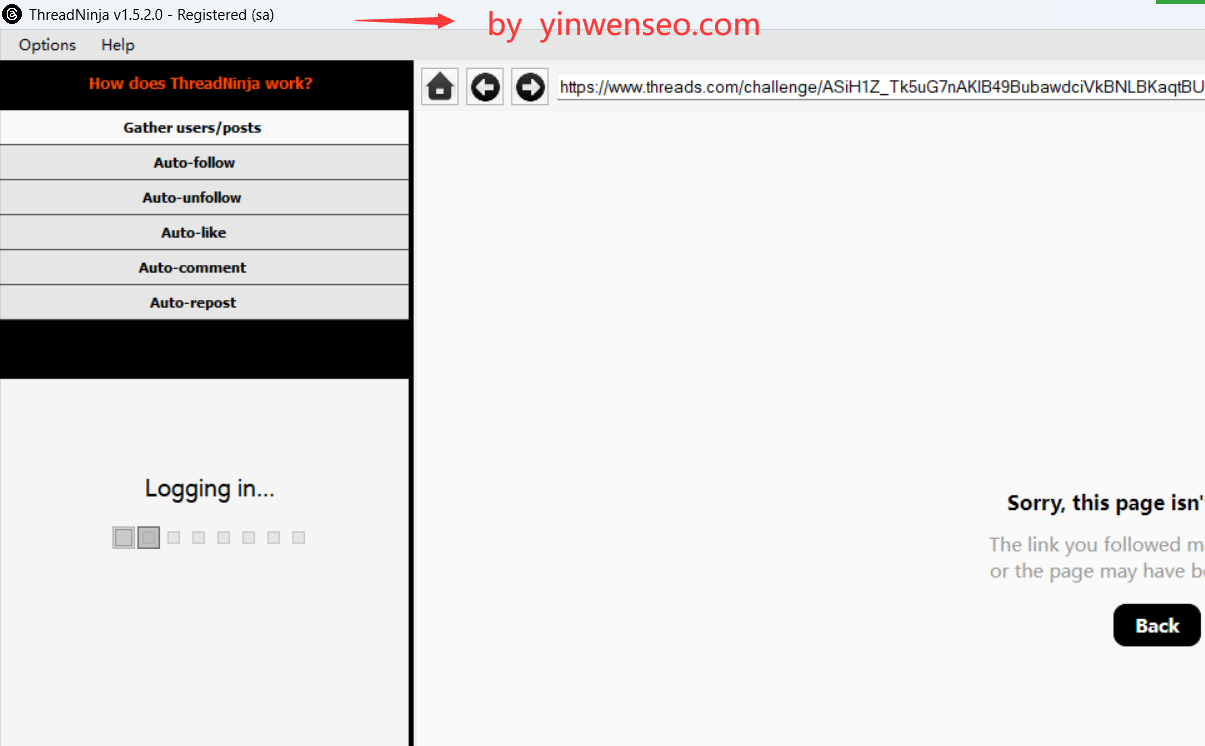Select the Gather users/posts tab
The width and height of the screenshot is (1205, 746).
(x=204, y=127)
